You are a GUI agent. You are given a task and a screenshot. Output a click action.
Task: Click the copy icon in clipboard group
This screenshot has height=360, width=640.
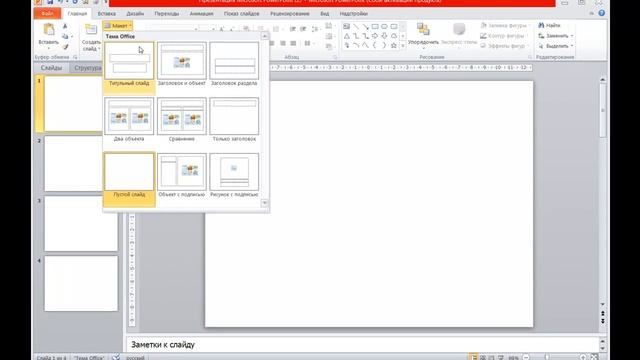click(65, 37)
